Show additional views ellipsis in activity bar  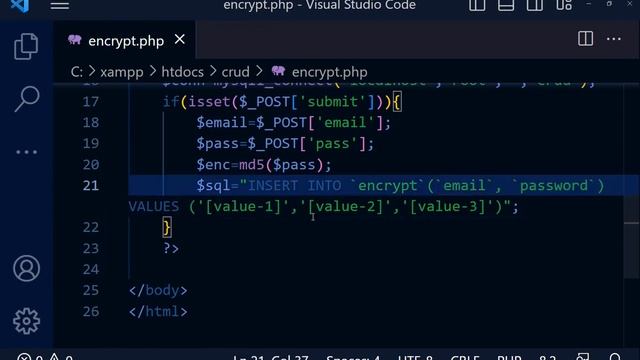point(27,152)
